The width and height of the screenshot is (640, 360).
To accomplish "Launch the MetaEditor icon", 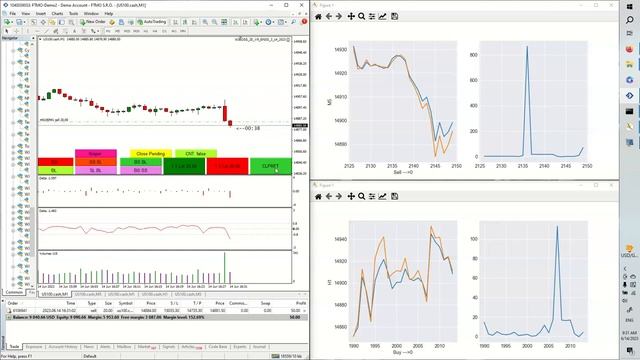I will click(112, 22).
